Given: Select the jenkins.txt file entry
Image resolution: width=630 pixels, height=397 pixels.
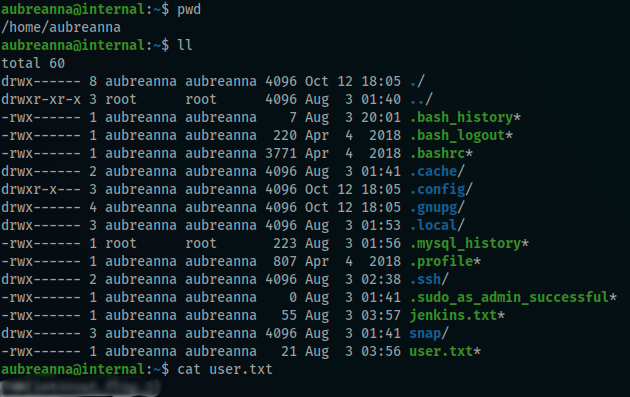Looking at the screenshot, I should [x=453, y=315].
